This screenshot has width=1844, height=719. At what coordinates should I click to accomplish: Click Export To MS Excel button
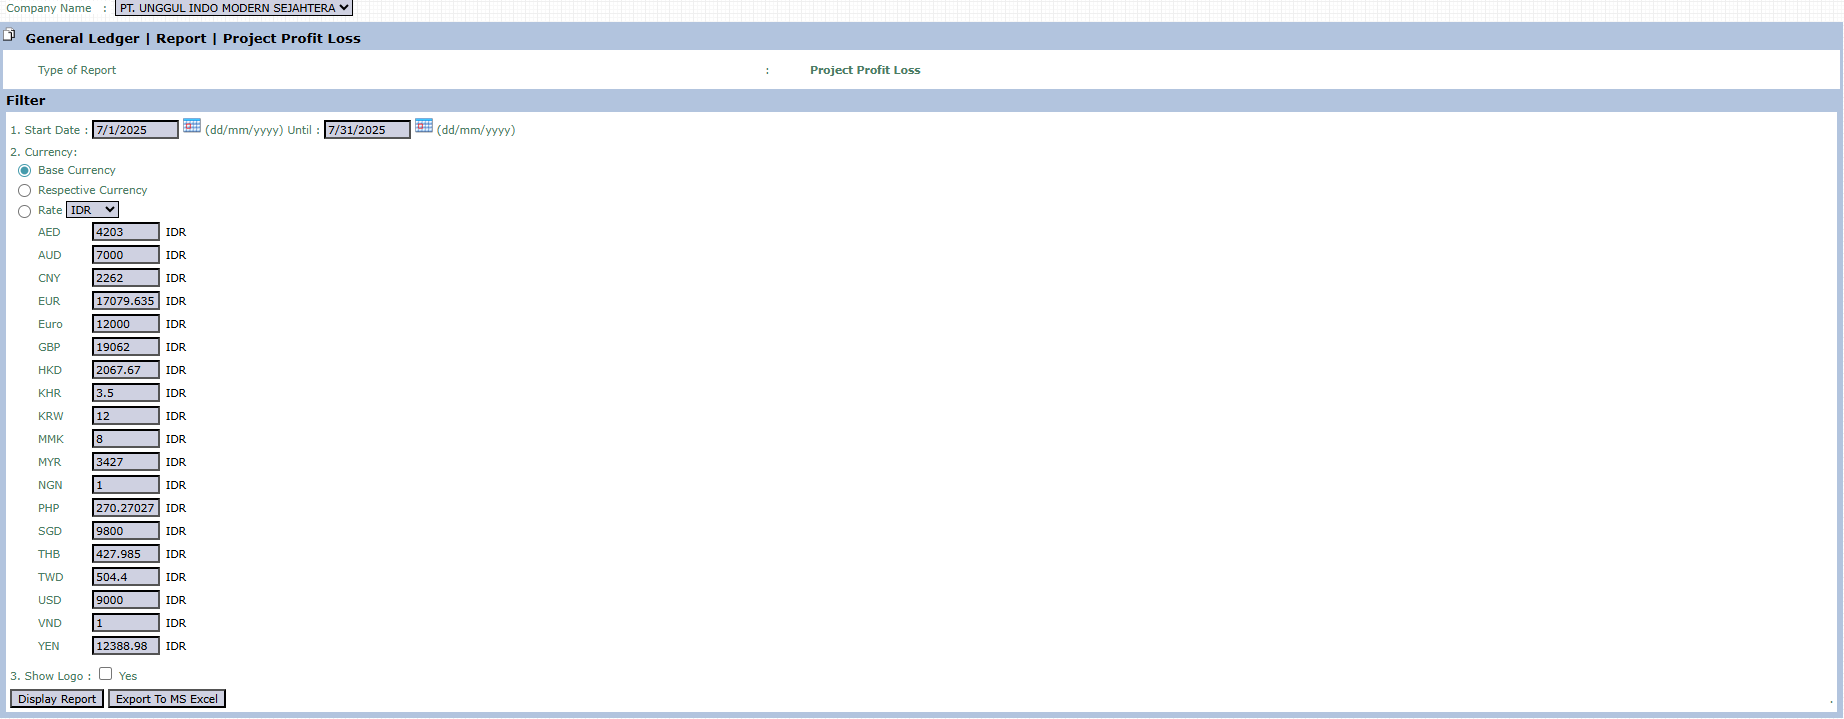(x=167, y=699)
